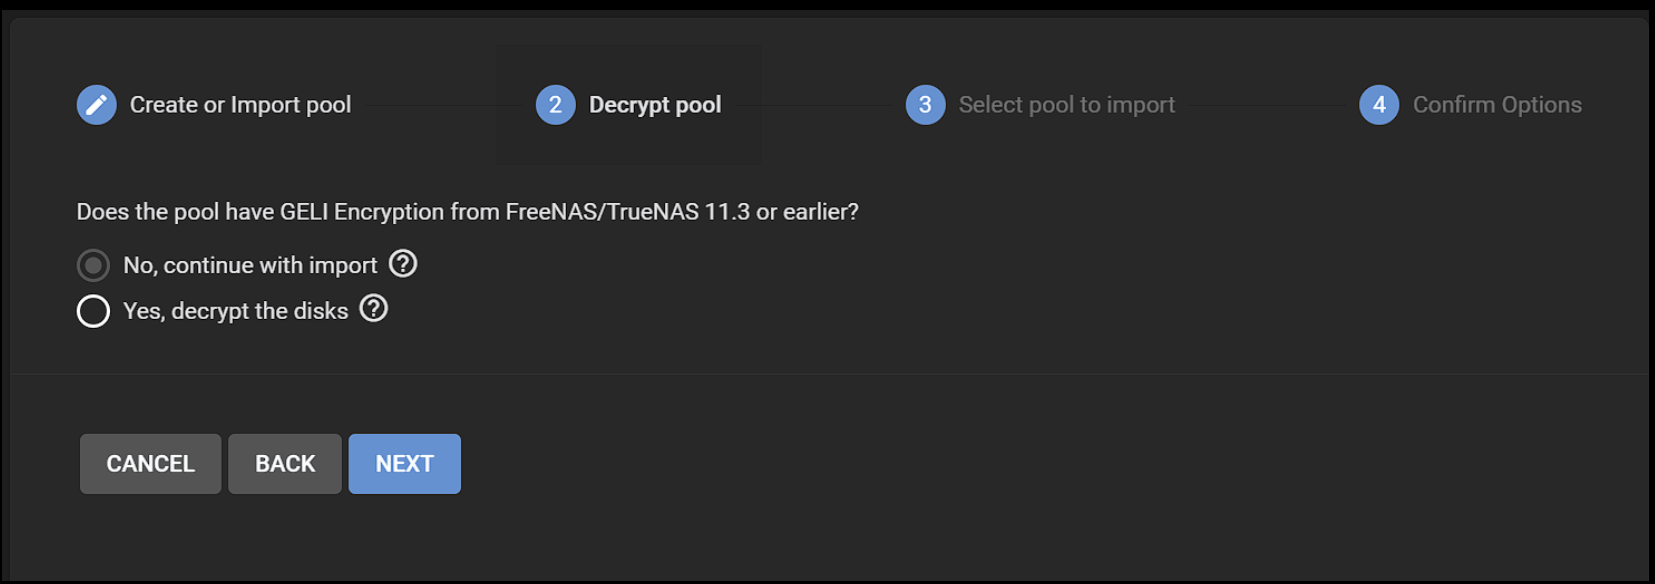Viewport: 1655px width, 584px height.
Task: Click the connector line between steps three and four
Action: click(x=1268, y=105)
